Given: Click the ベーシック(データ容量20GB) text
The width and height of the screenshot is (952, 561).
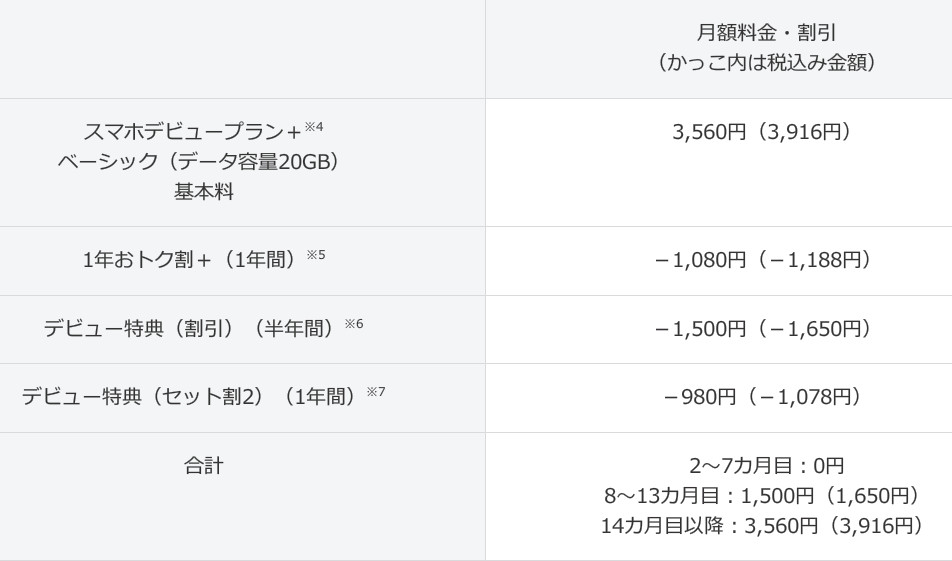Looking at the screenshot, I should [x=198, y=162].
